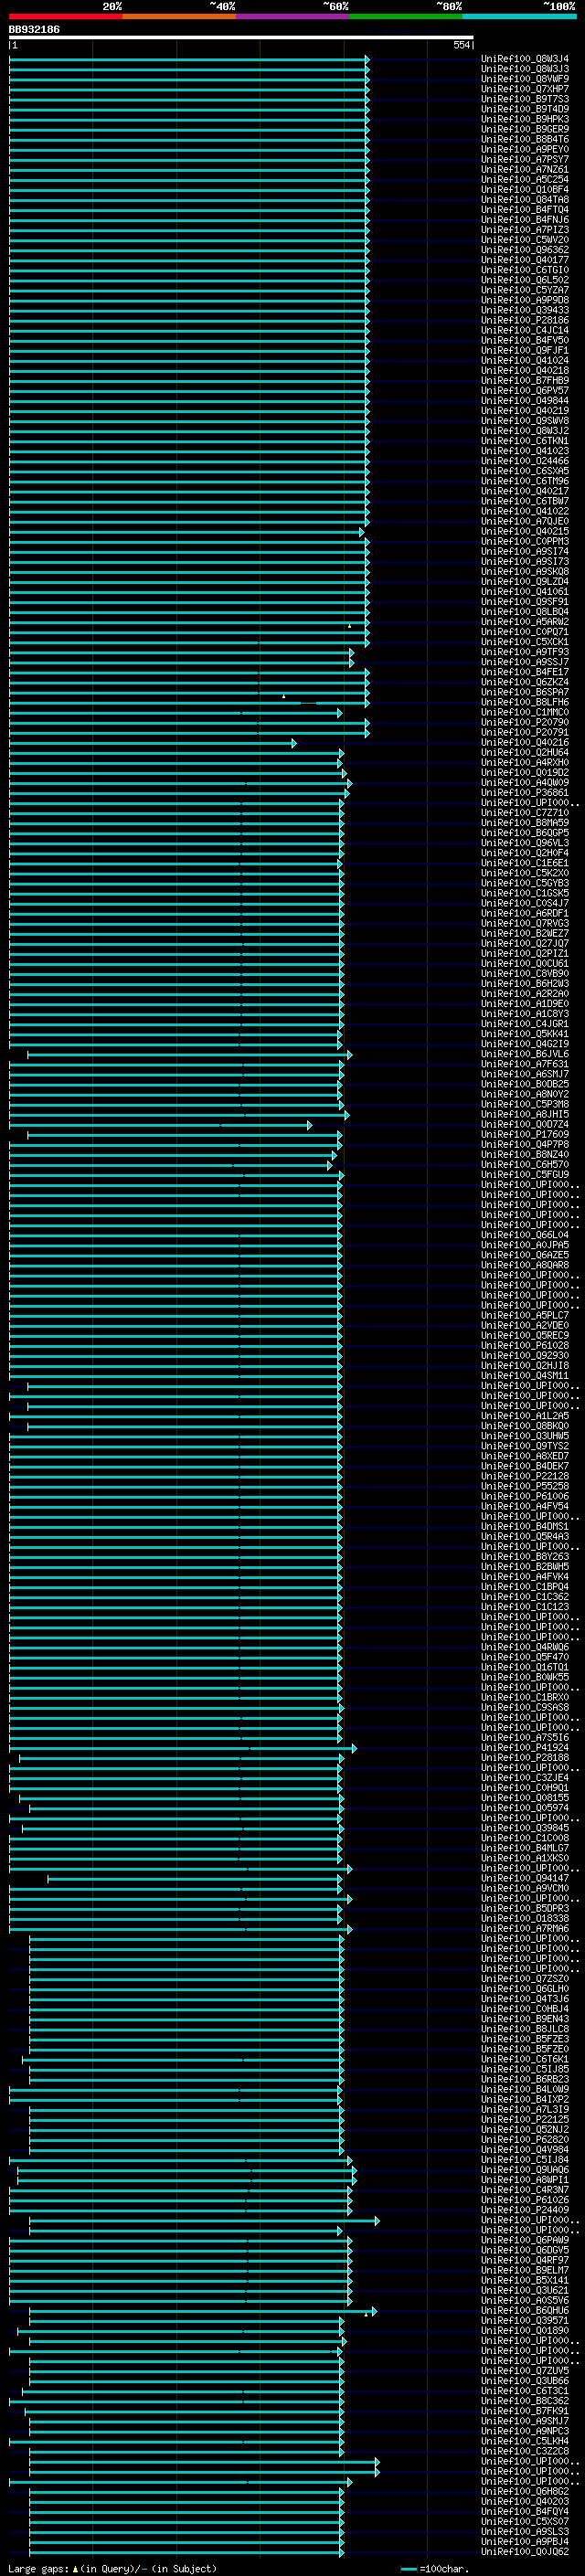Click the UniRef100_P28186 label
The height and width of the screenshot is (2576, 585).
click(525, 320)
